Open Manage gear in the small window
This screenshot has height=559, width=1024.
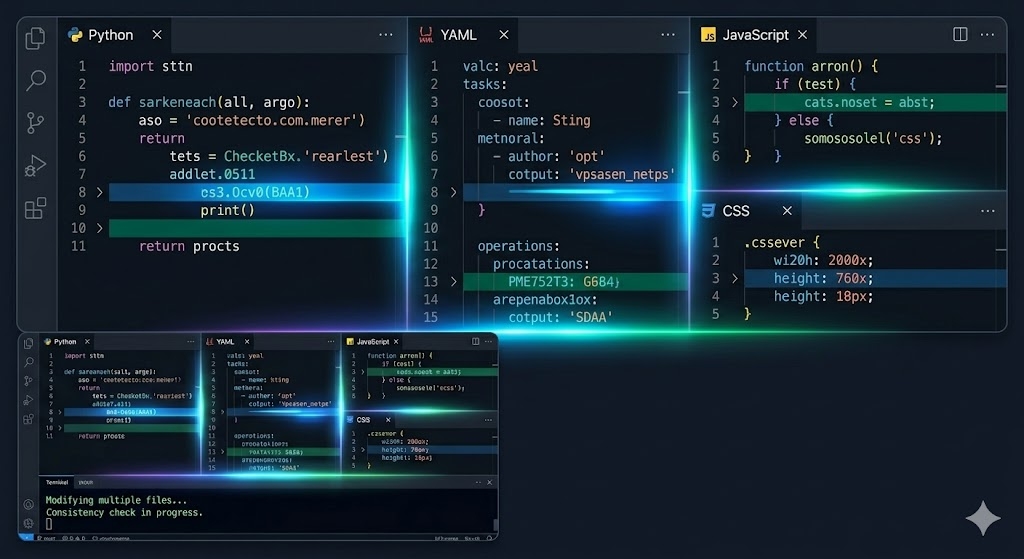(29, 523)
